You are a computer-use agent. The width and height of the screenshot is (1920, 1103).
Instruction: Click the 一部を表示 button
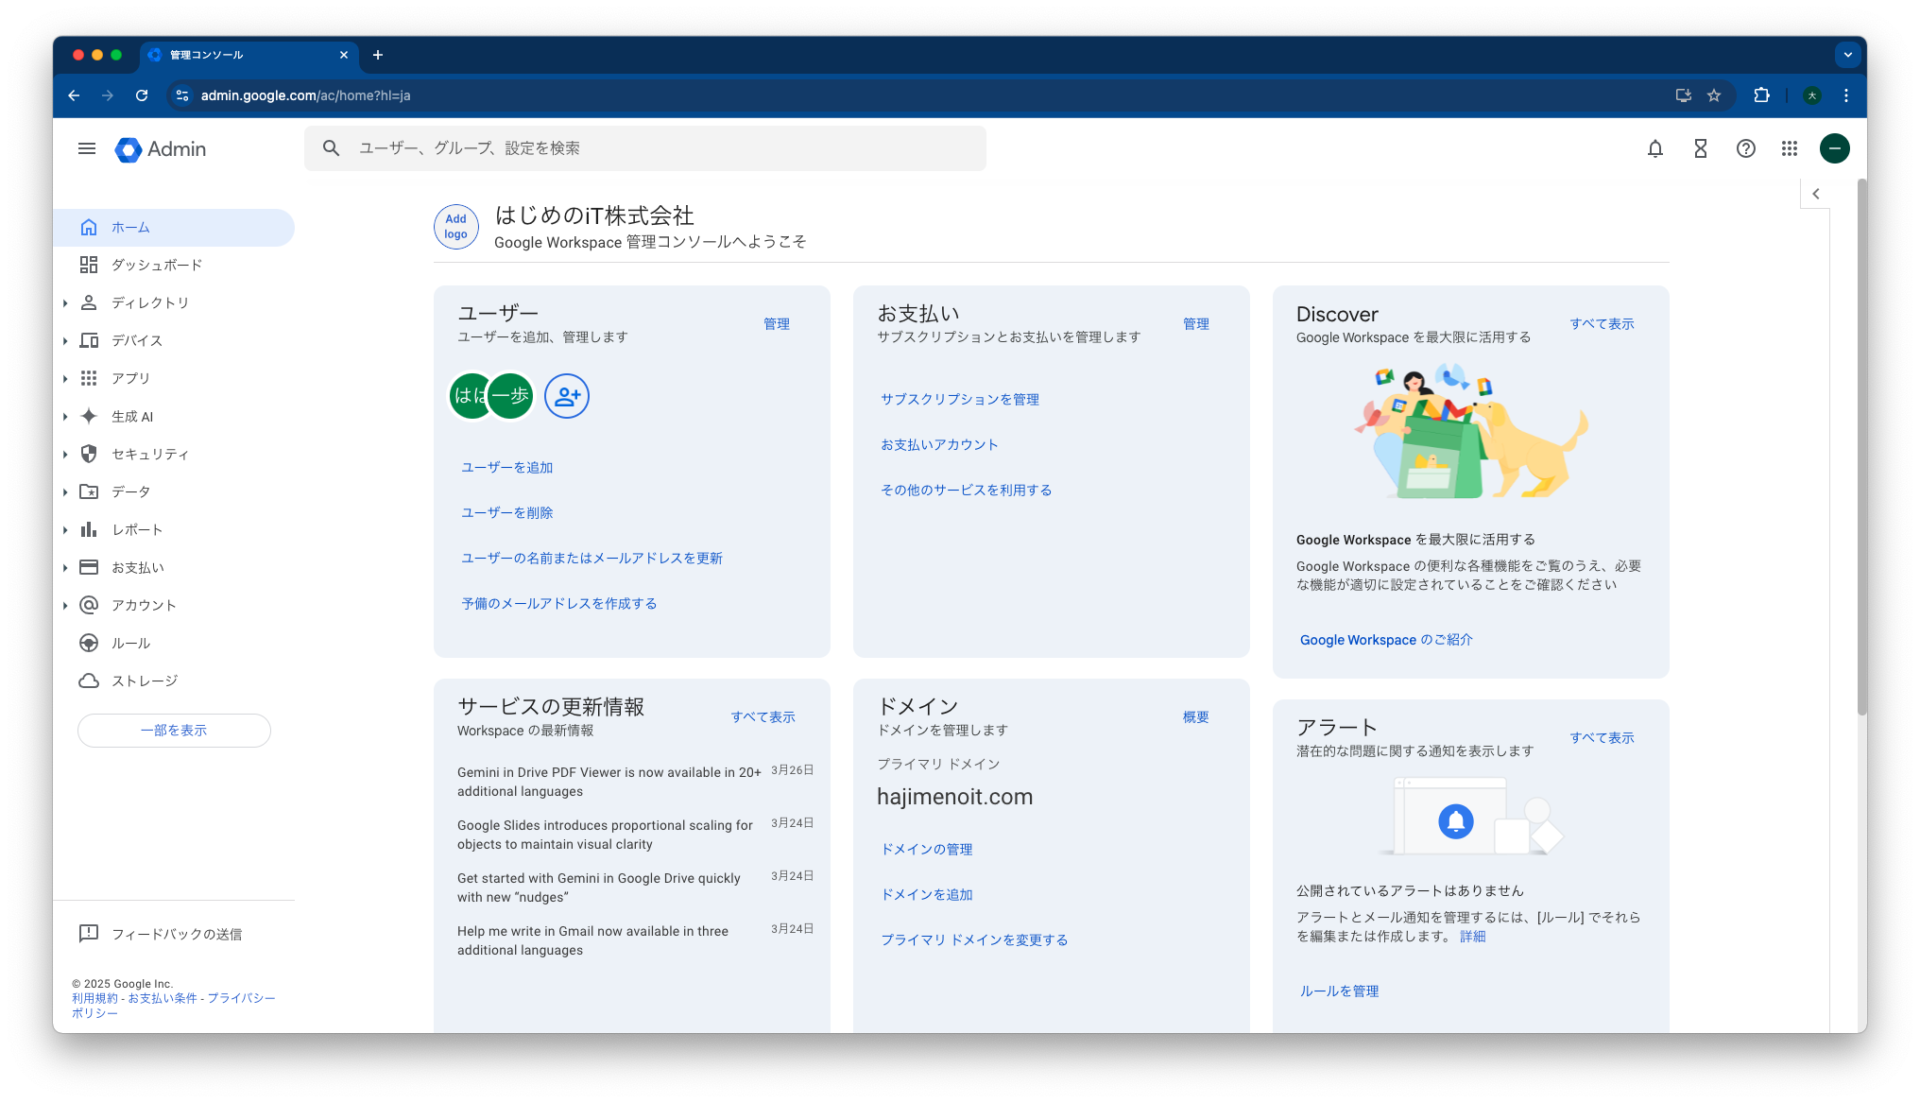point(174,730)
